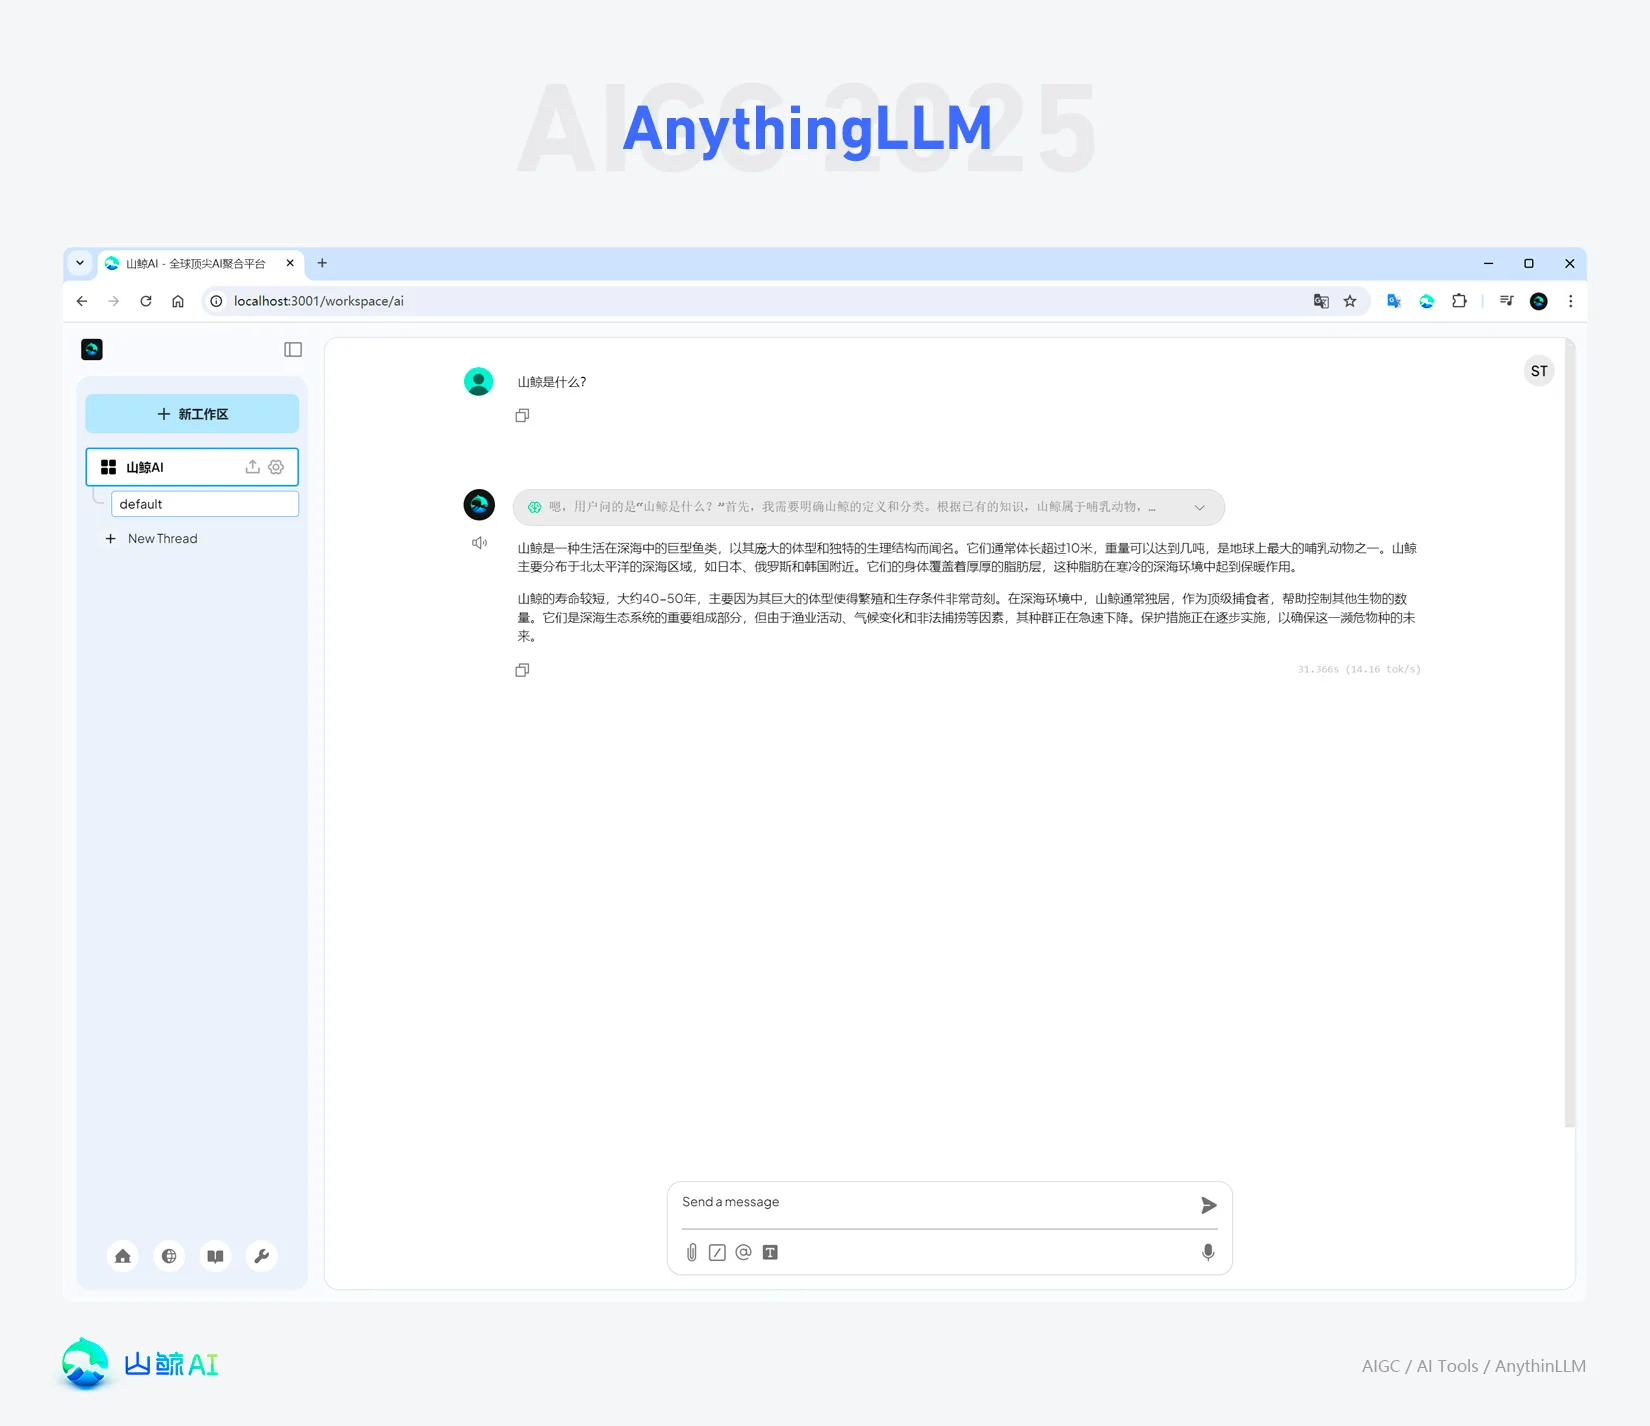This screenshot has height=1426, width=1650.
Task: Click the app logo above the sidebar
Action: pos(92,349)
